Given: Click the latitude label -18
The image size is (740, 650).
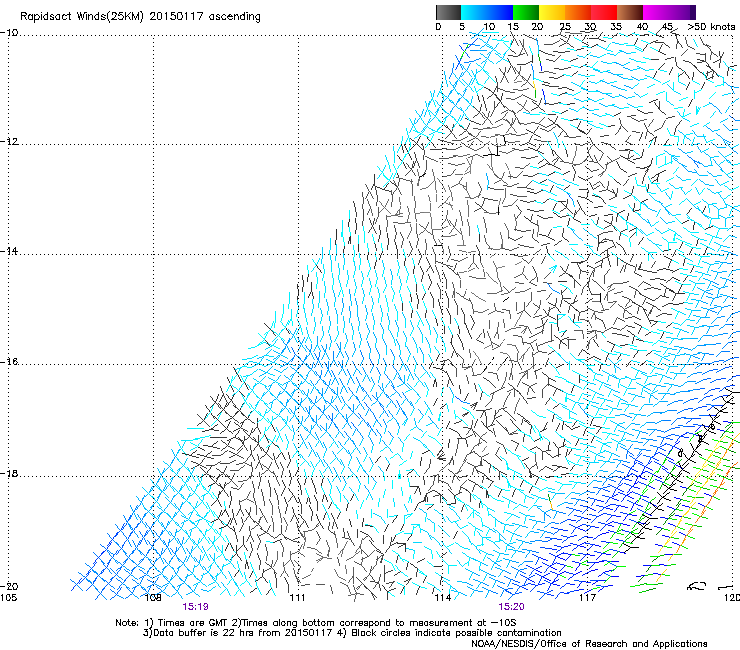Looking at the screenshot, I should click(9, 473).
